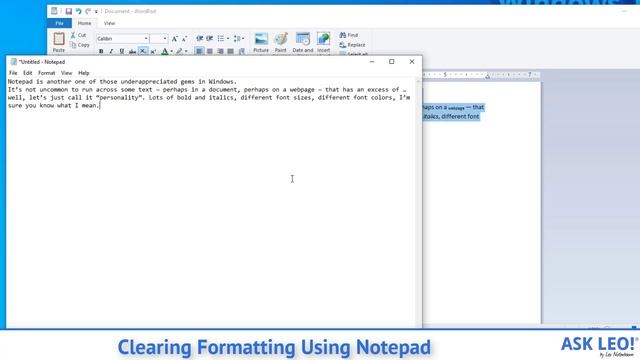The image size is (640, 360).
Task: Click Copy in the WordPad ribbon
Action: pos(80,45)
